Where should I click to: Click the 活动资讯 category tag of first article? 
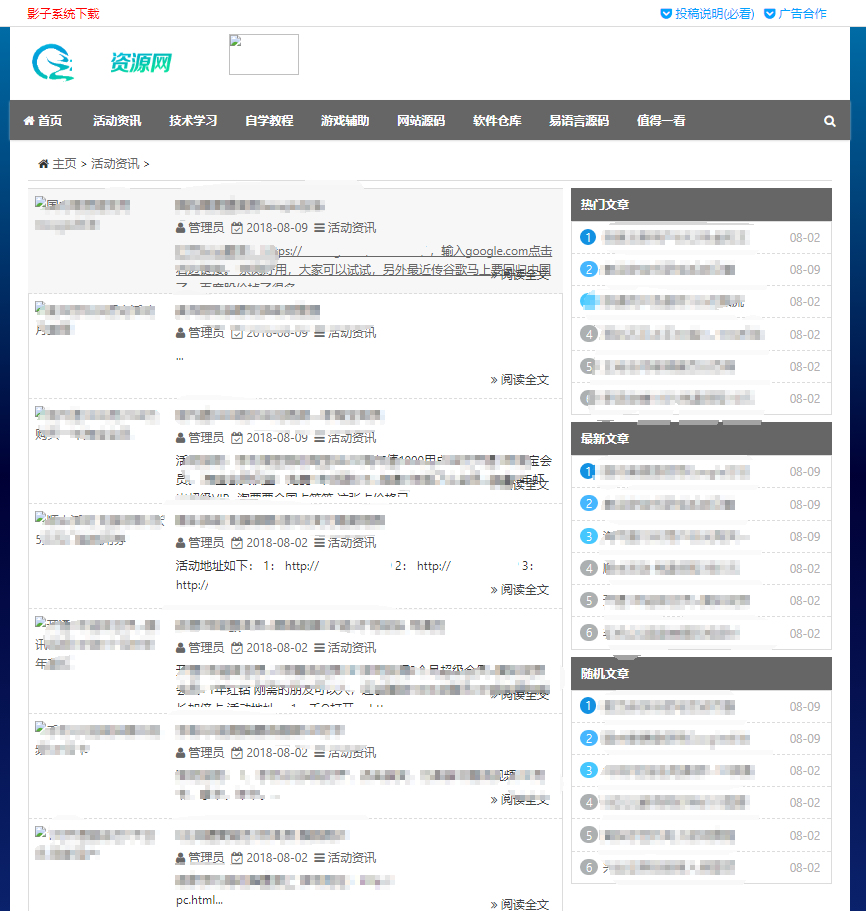(x=351, y=228)
